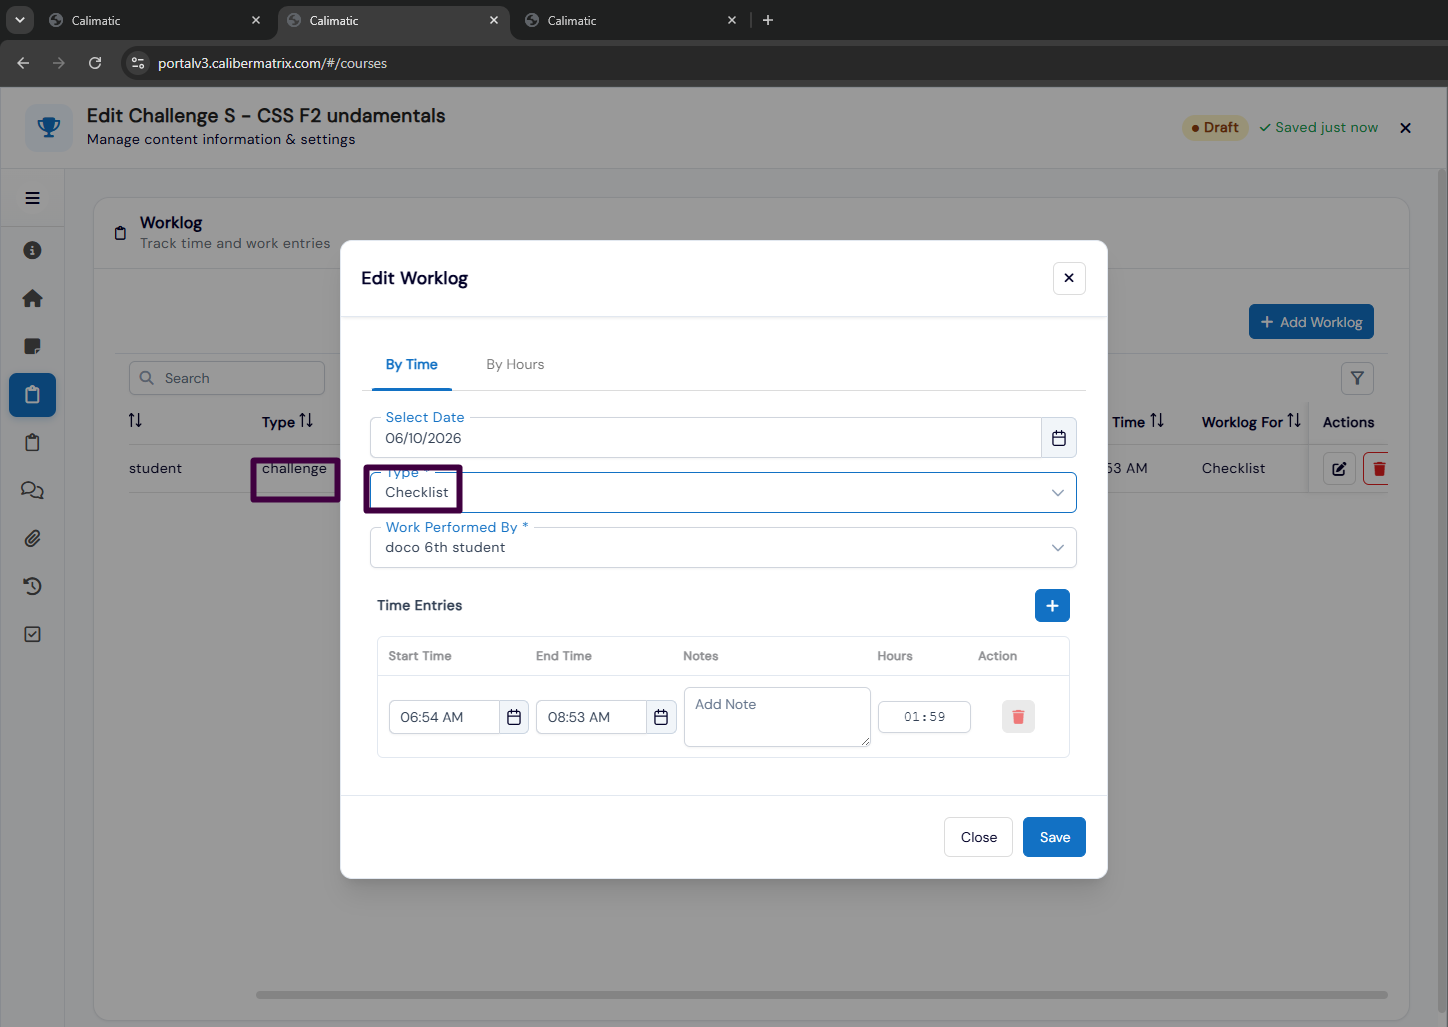Click the site info icon in address bar
Viewport: 1448px width, 1027px height.
coord(138,63)
